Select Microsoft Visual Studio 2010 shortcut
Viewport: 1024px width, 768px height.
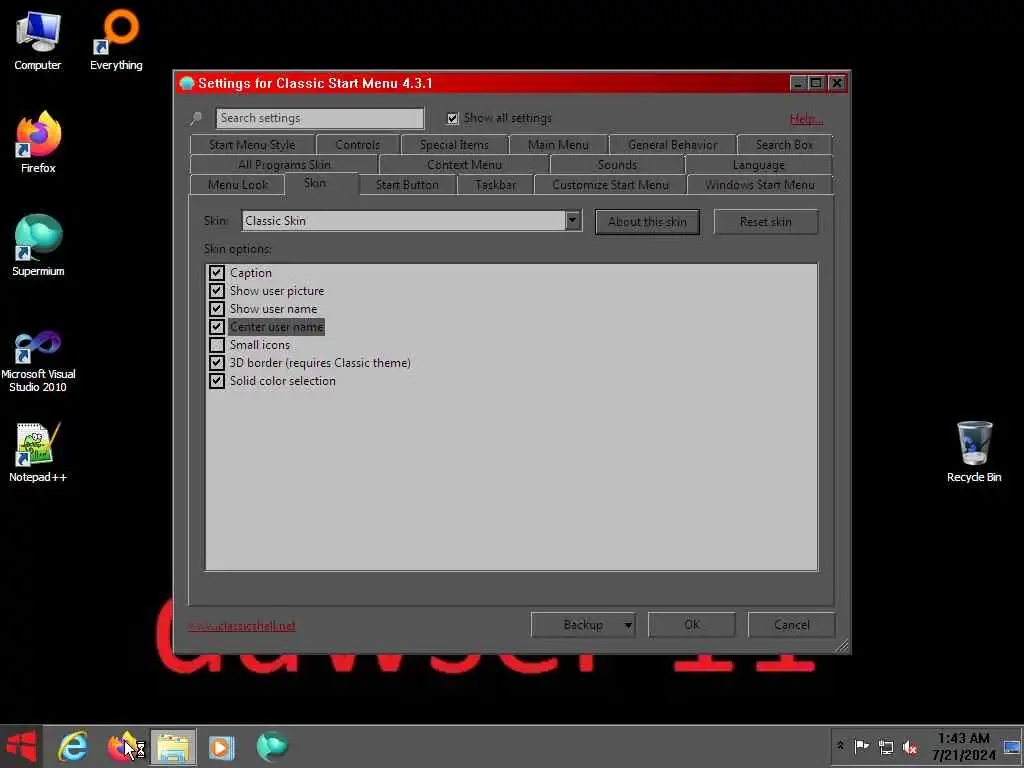click(38, 361)
